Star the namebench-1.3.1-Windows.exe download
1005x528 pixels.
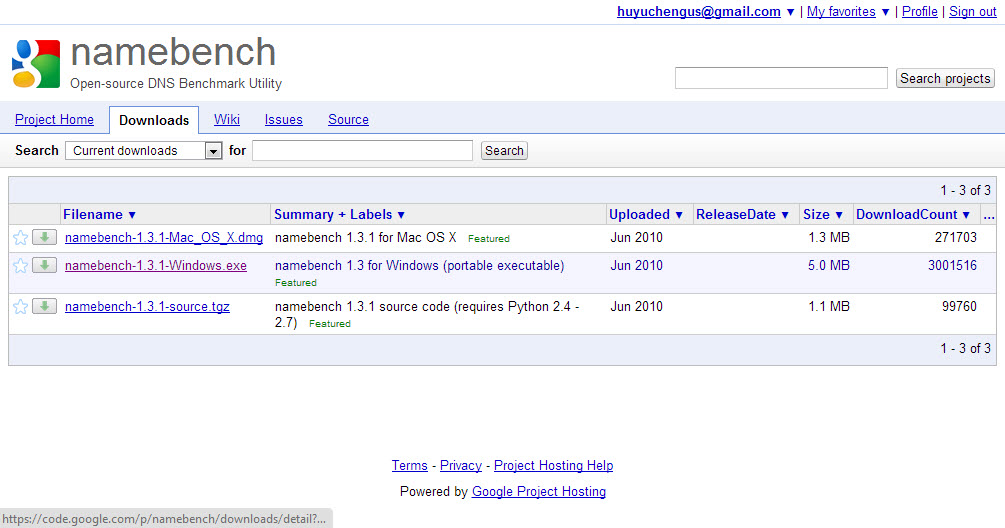(x=21, y=266)
